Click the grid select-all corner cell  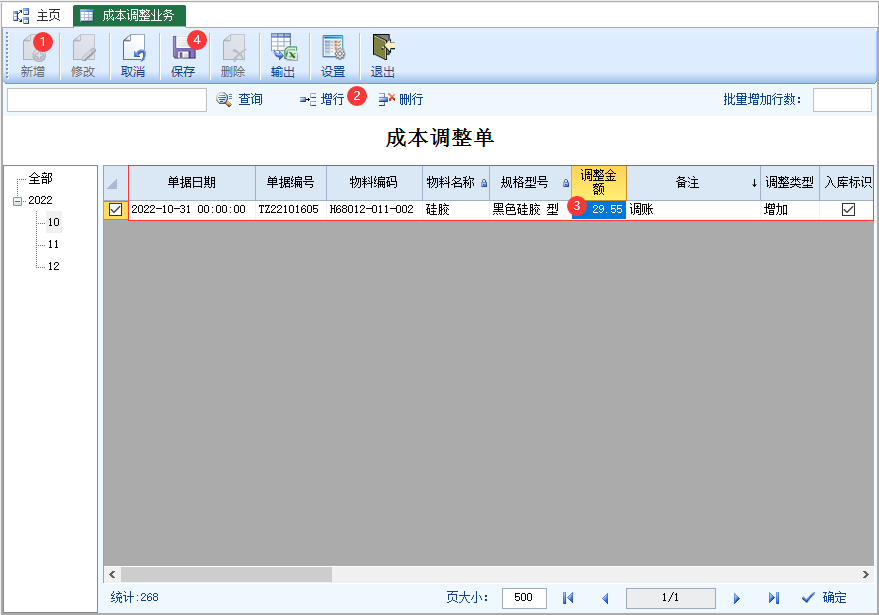point(115,183)
